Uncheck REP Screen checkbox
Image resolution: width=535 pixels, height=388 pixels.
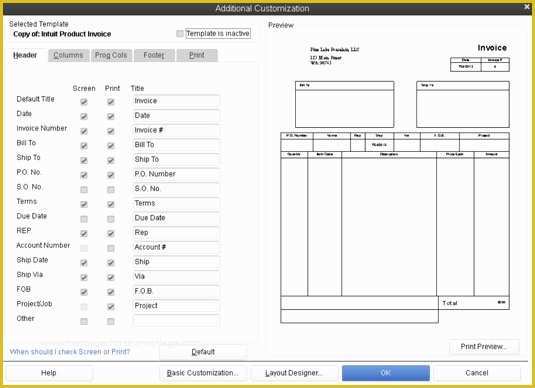(84, 233)
